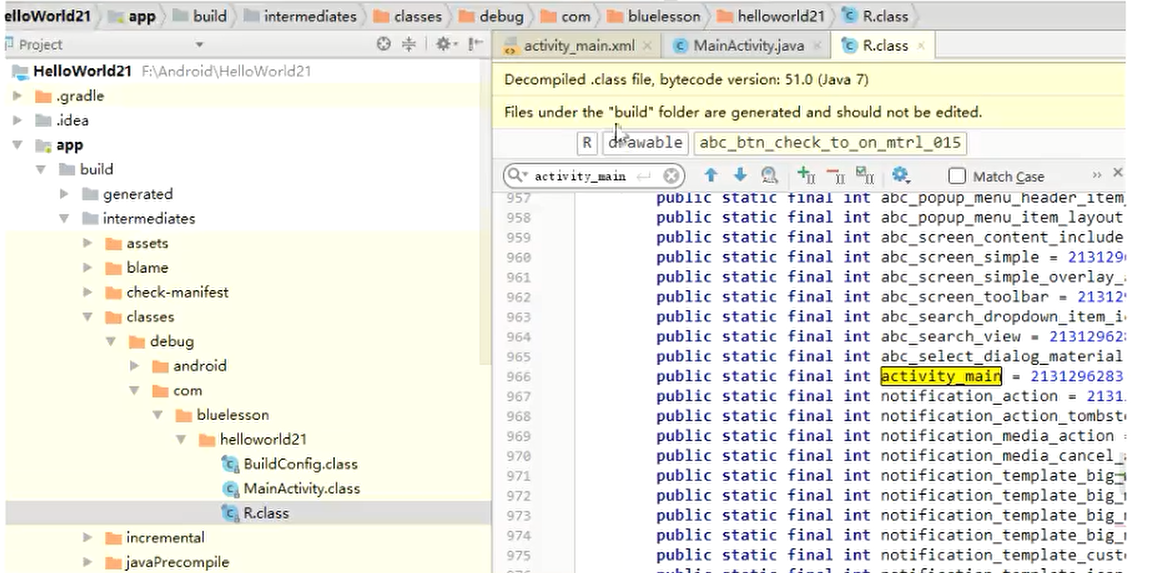Click the drawable breadcrumb
The width and height of the screenshot is (1170, 573).
pos(645,143)
